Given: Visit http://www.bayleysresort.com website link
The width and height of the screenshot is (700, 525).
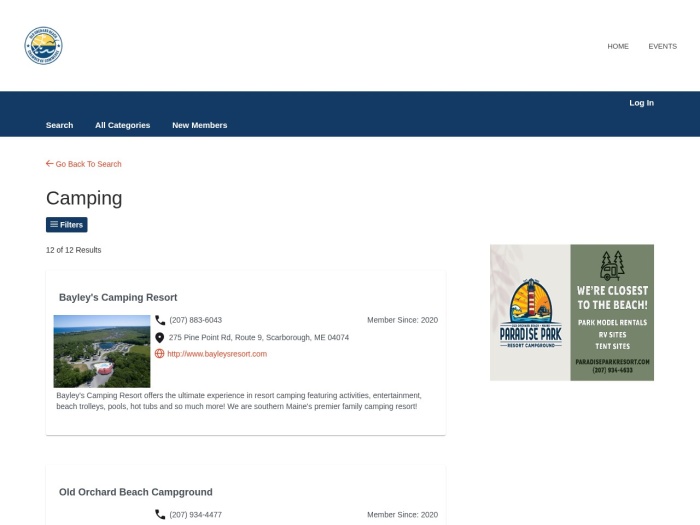Looking at the screenshot, I should coord(217,354).
